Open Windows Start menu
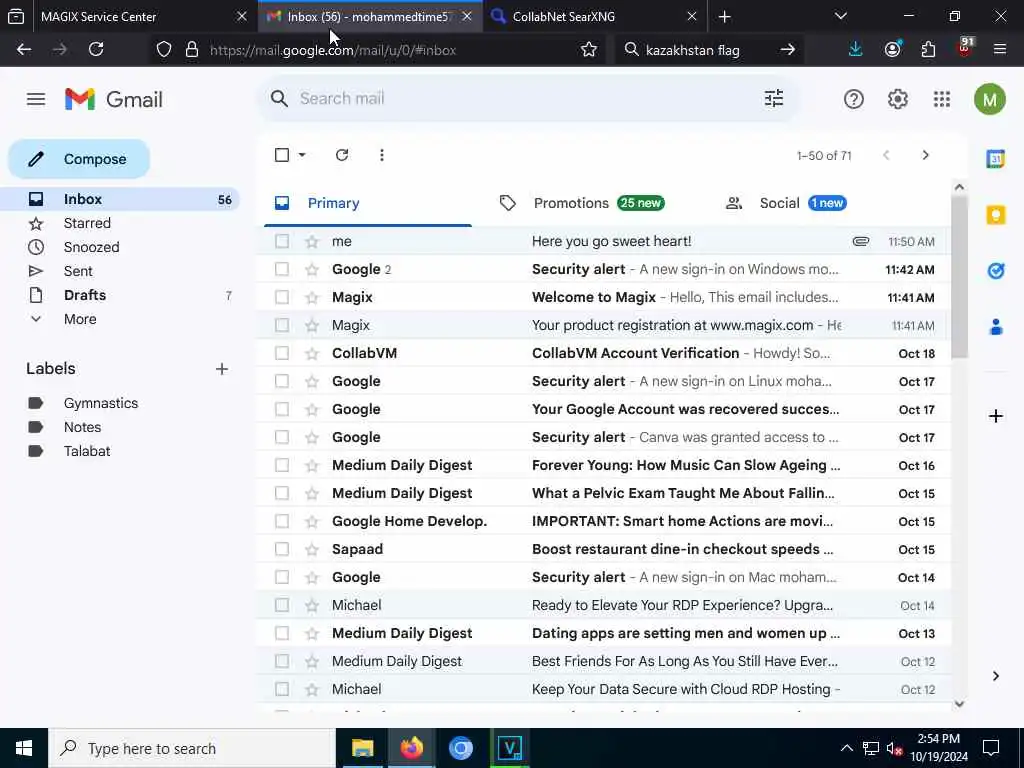Image resolution: width=1024 pixels, height=768 pixels. [x=24, y=748]
